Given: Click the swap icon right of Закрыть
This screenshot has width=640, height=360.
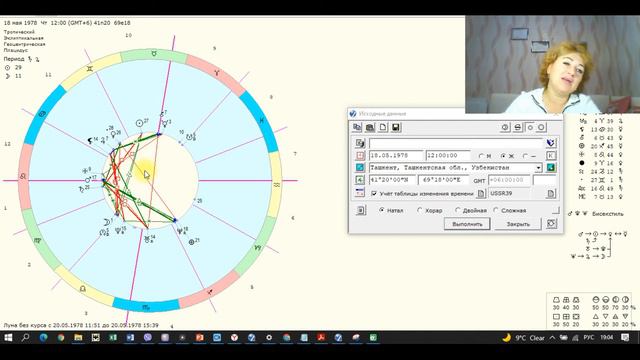Looking at the screenshot, I should click(x=551, y=224).
